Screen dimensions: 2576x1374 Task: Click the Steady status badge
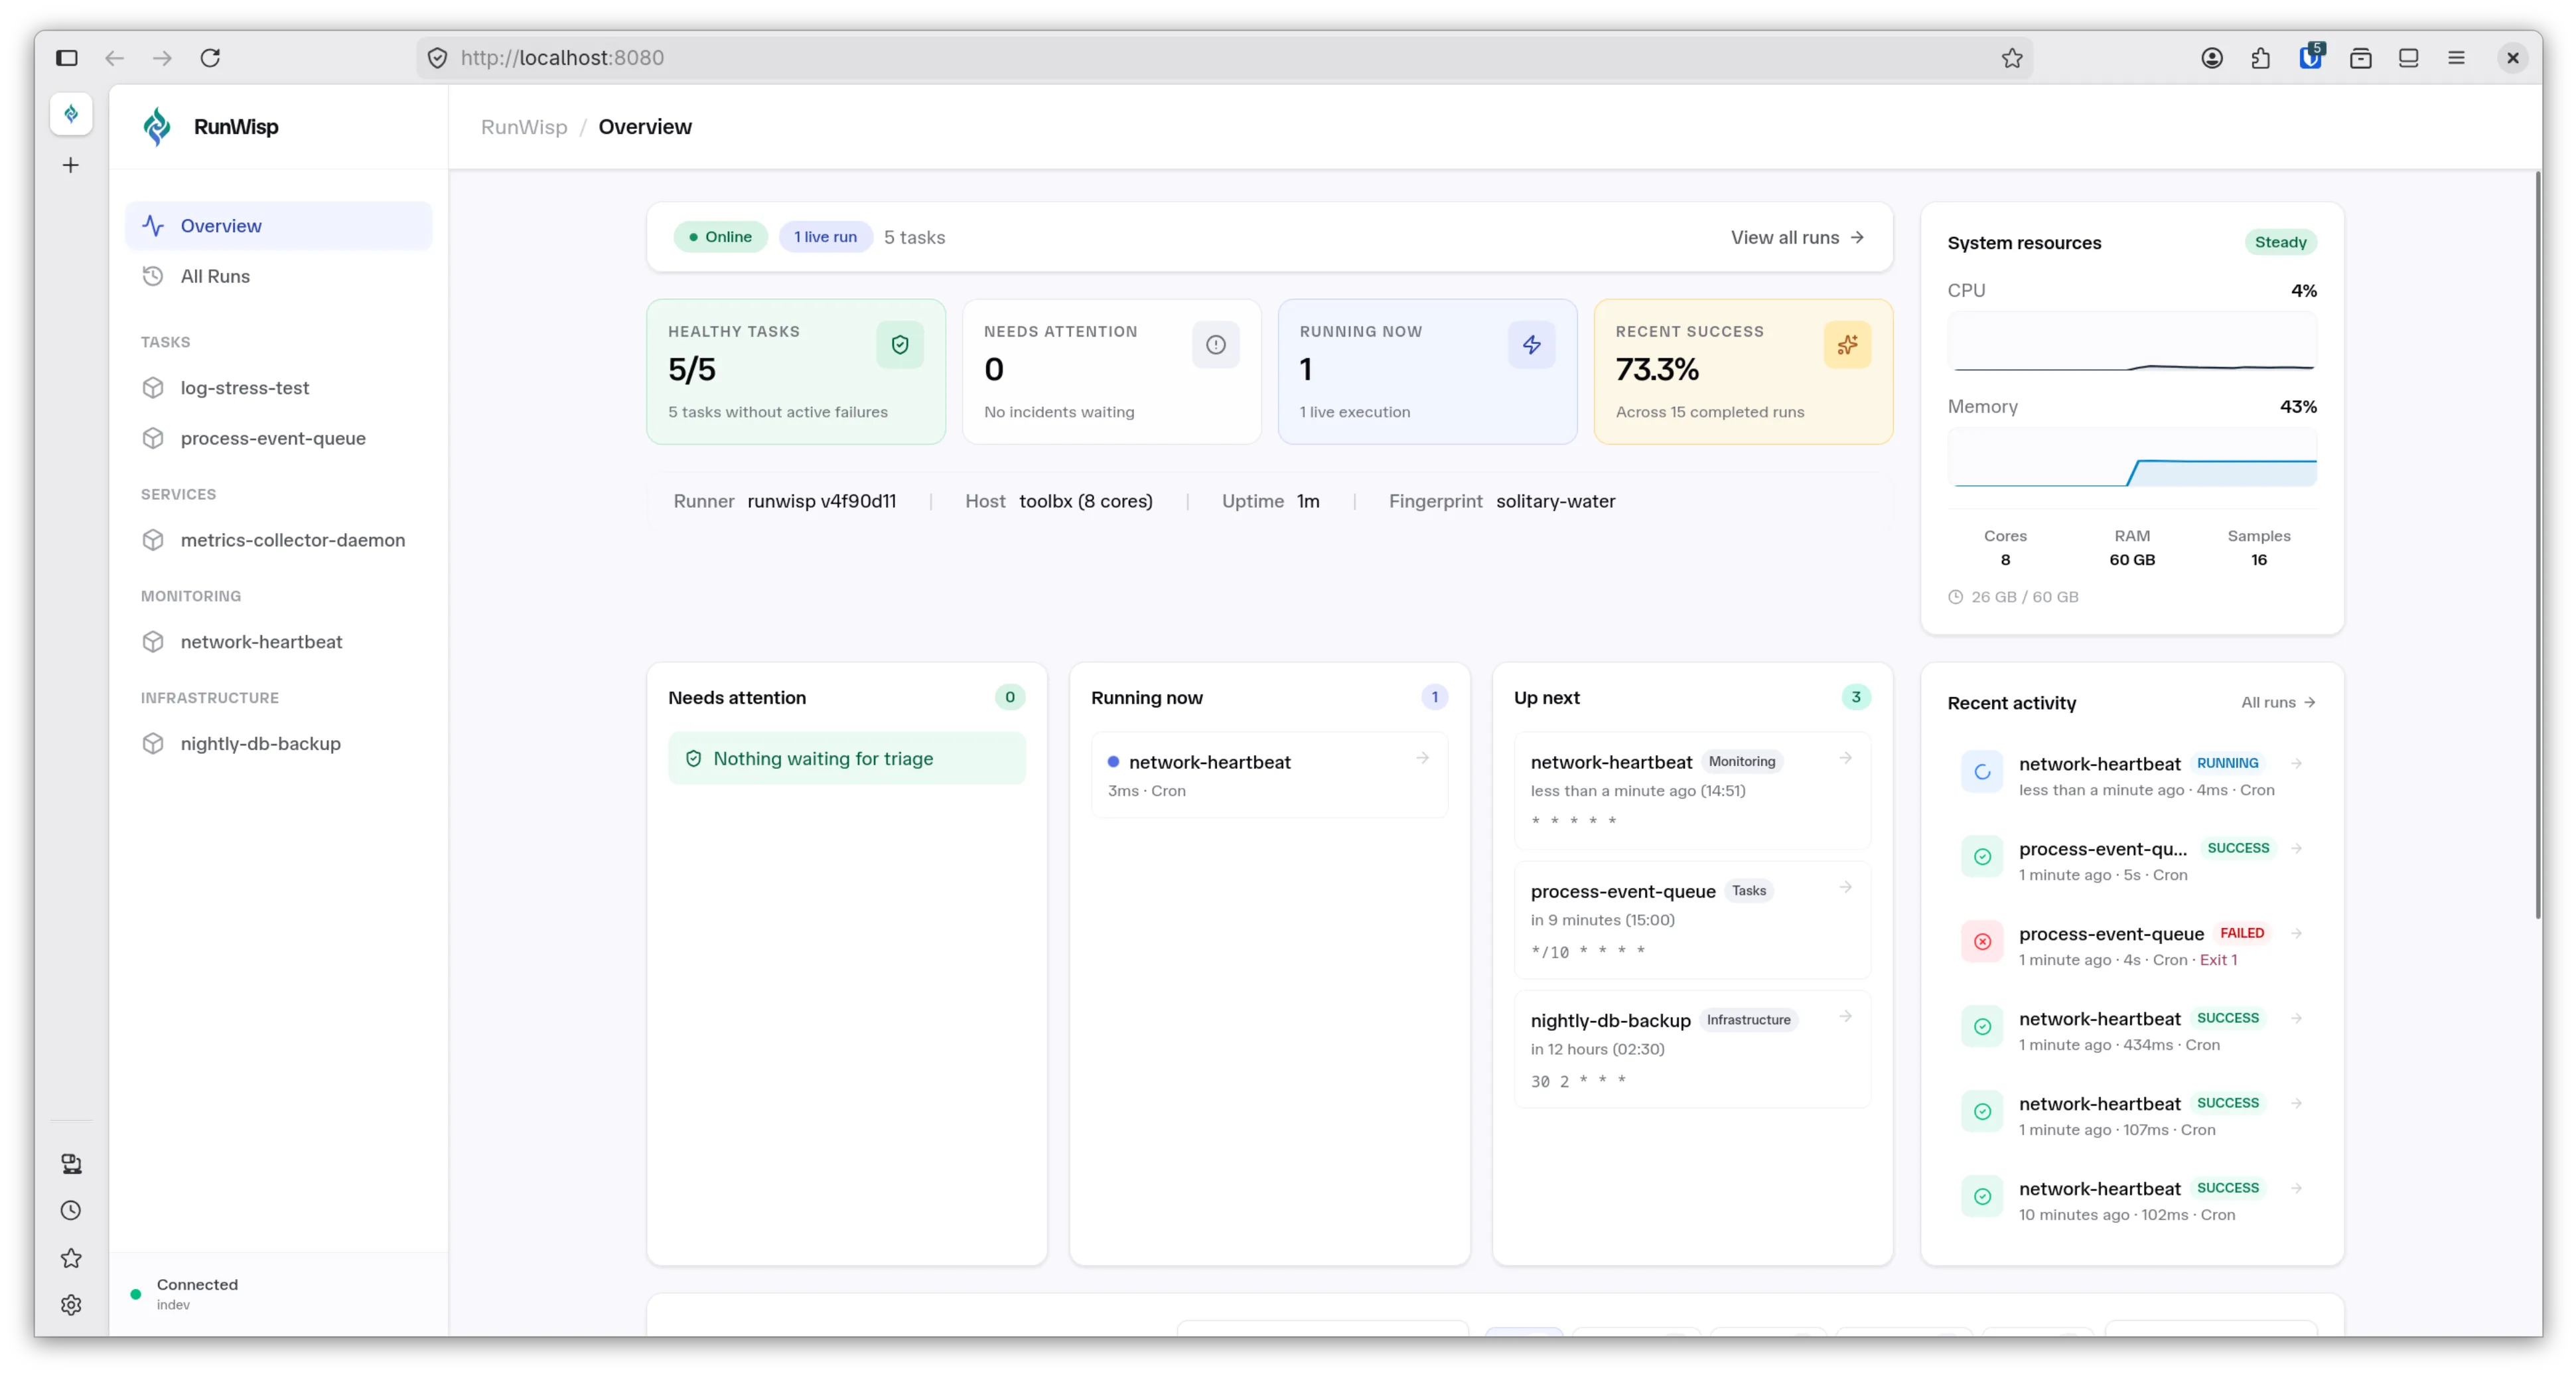click(x=2280, y=242)
